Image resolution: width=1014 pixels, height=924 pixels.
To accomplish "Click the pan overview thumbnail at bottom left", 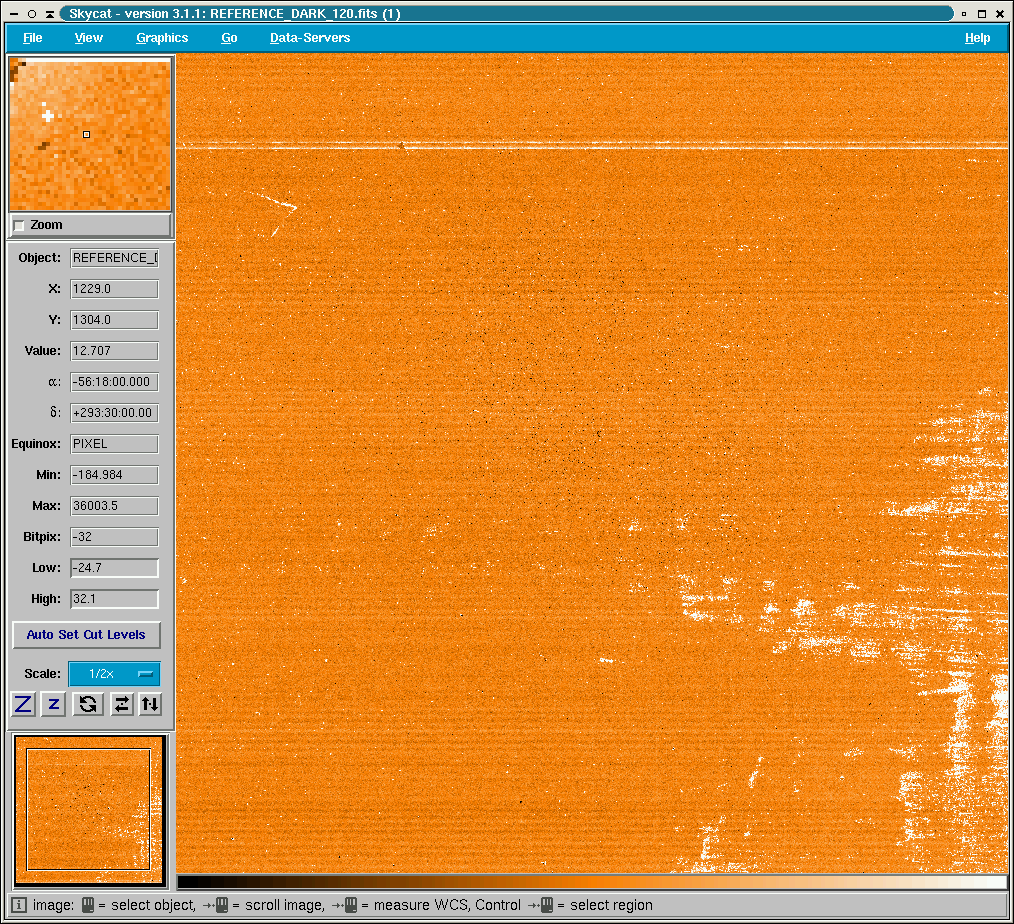I will (x=88, y=809).
